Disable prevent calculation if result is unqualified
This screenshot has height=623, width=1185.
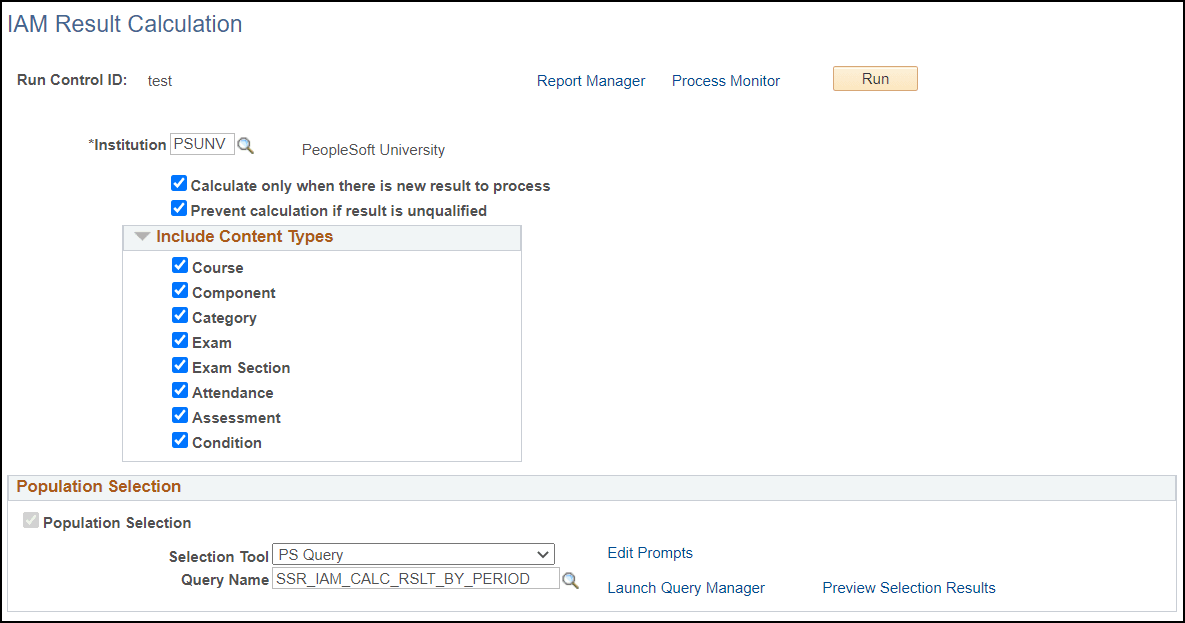click(x=178, y=208)
